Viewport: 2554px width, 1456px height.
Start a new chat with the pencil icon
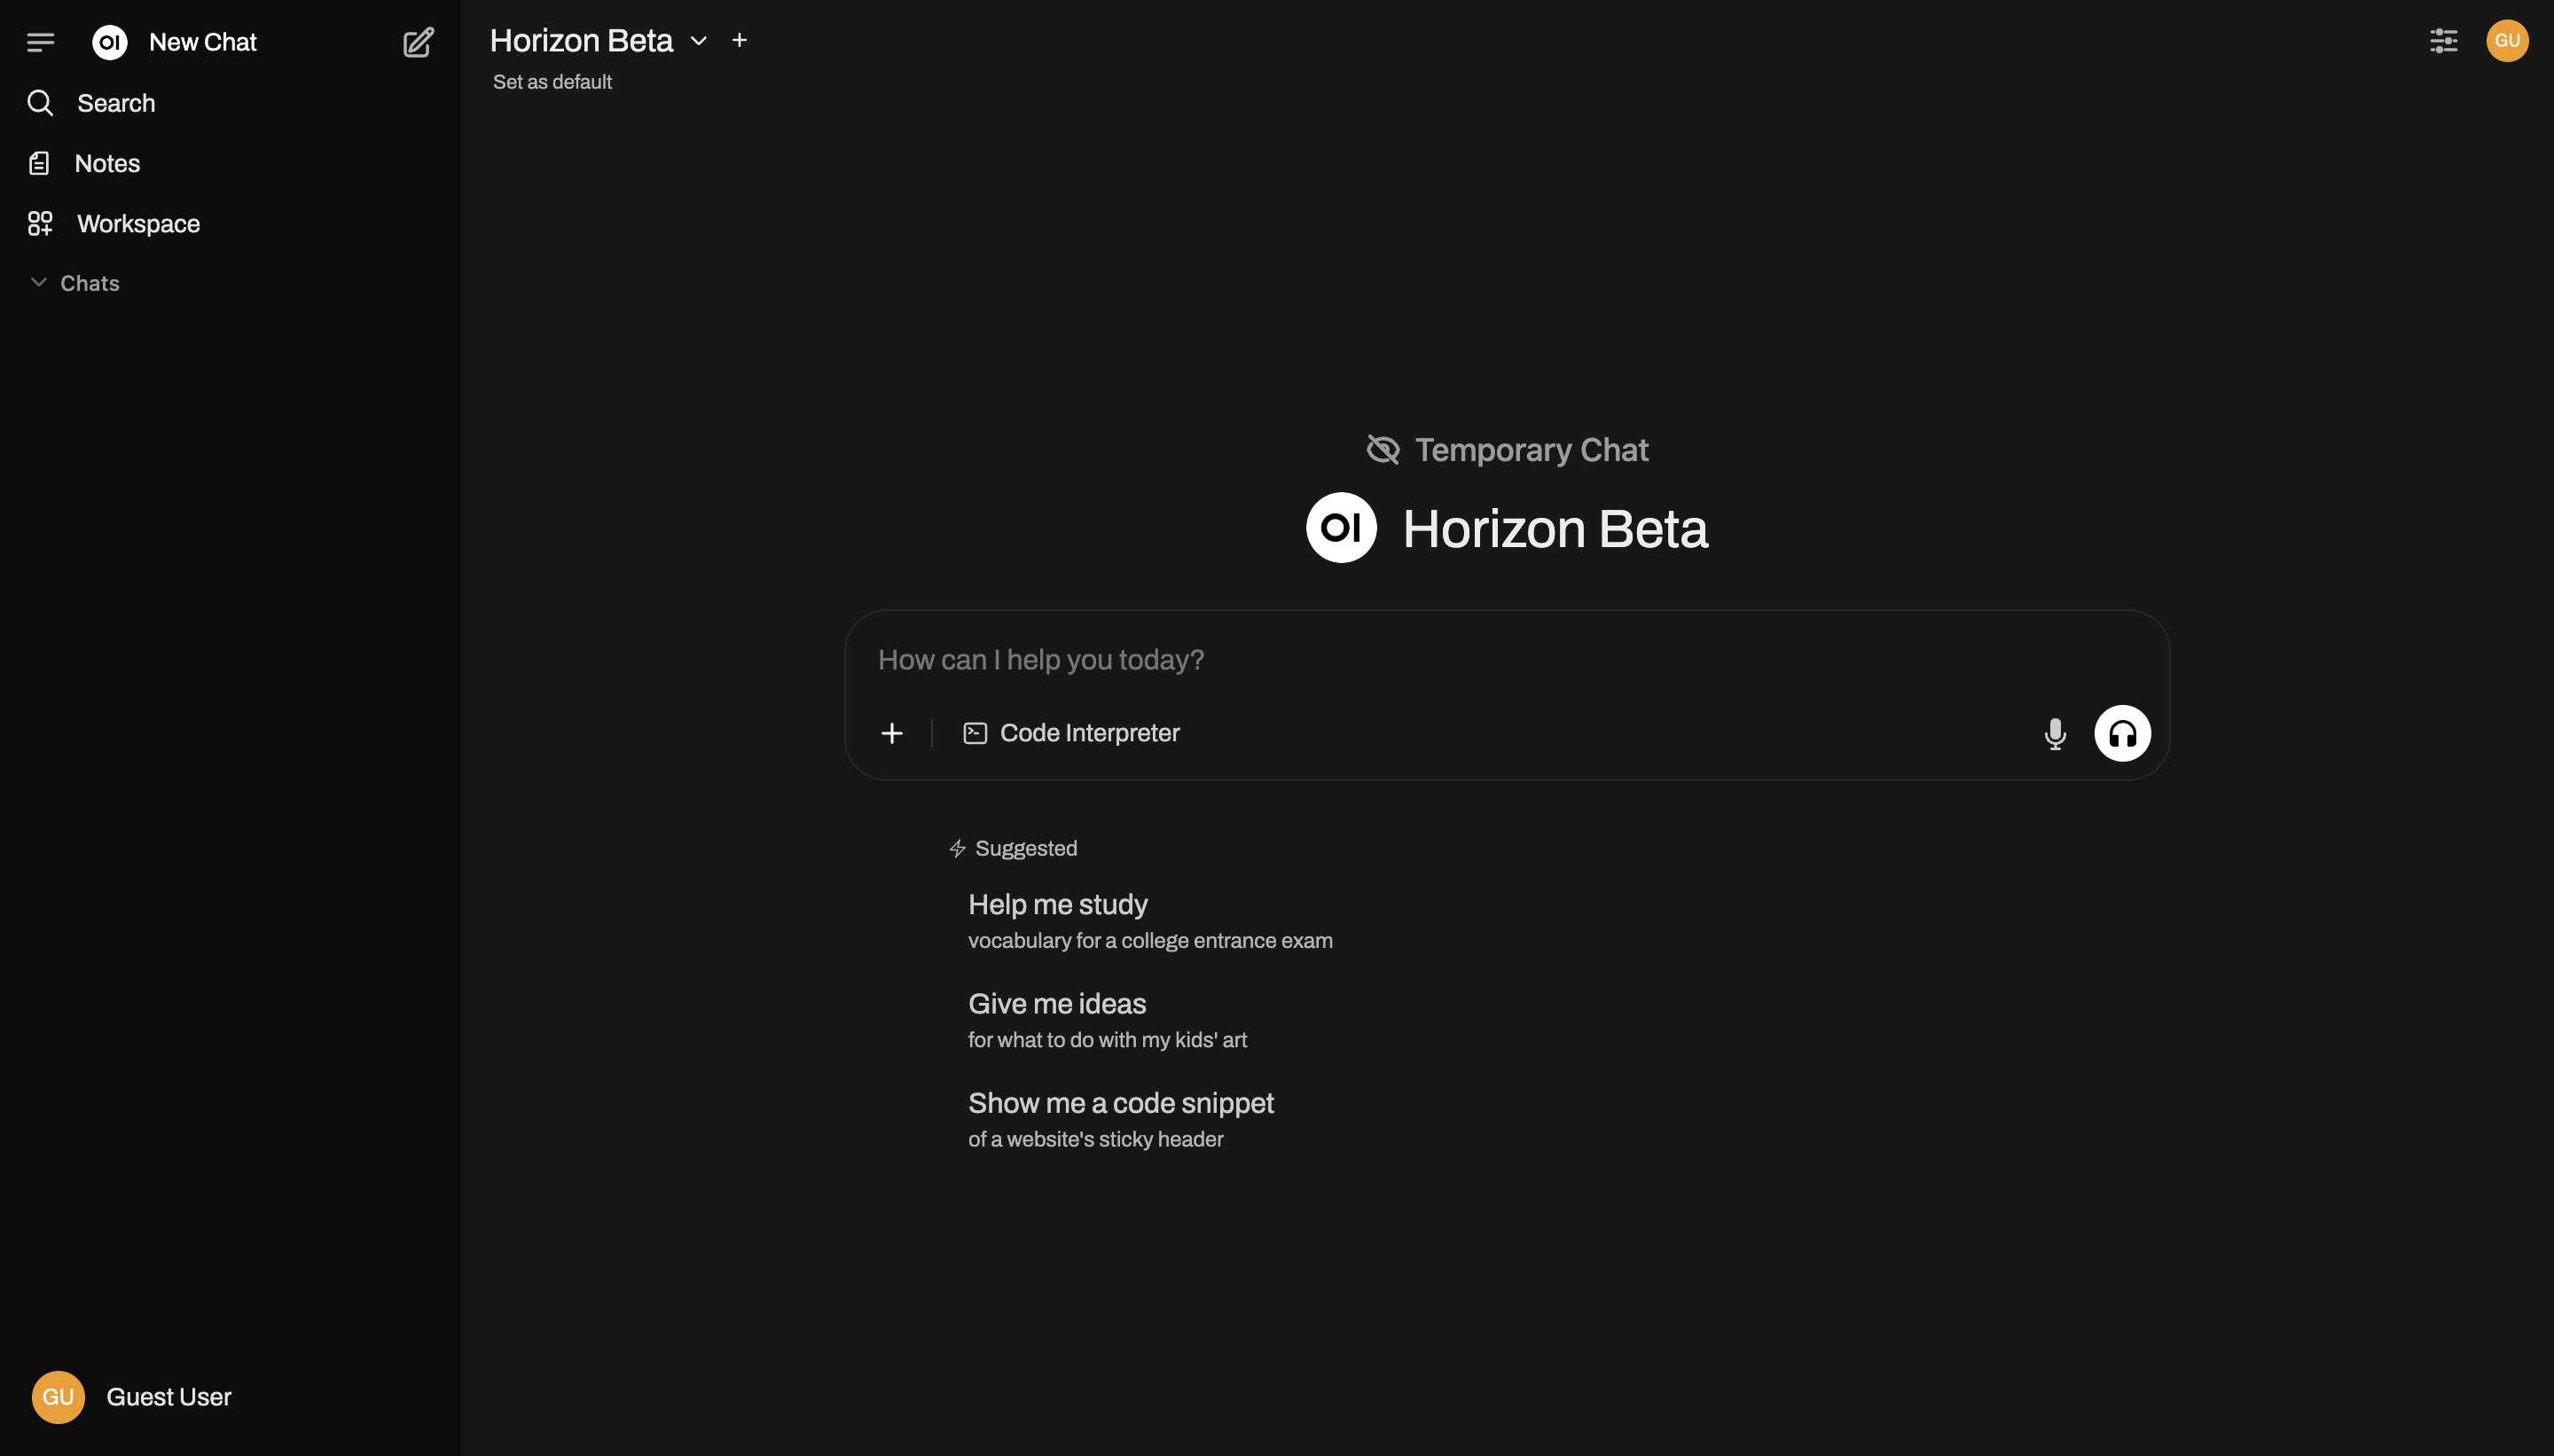pyautogui.click(x=418, y=42)
